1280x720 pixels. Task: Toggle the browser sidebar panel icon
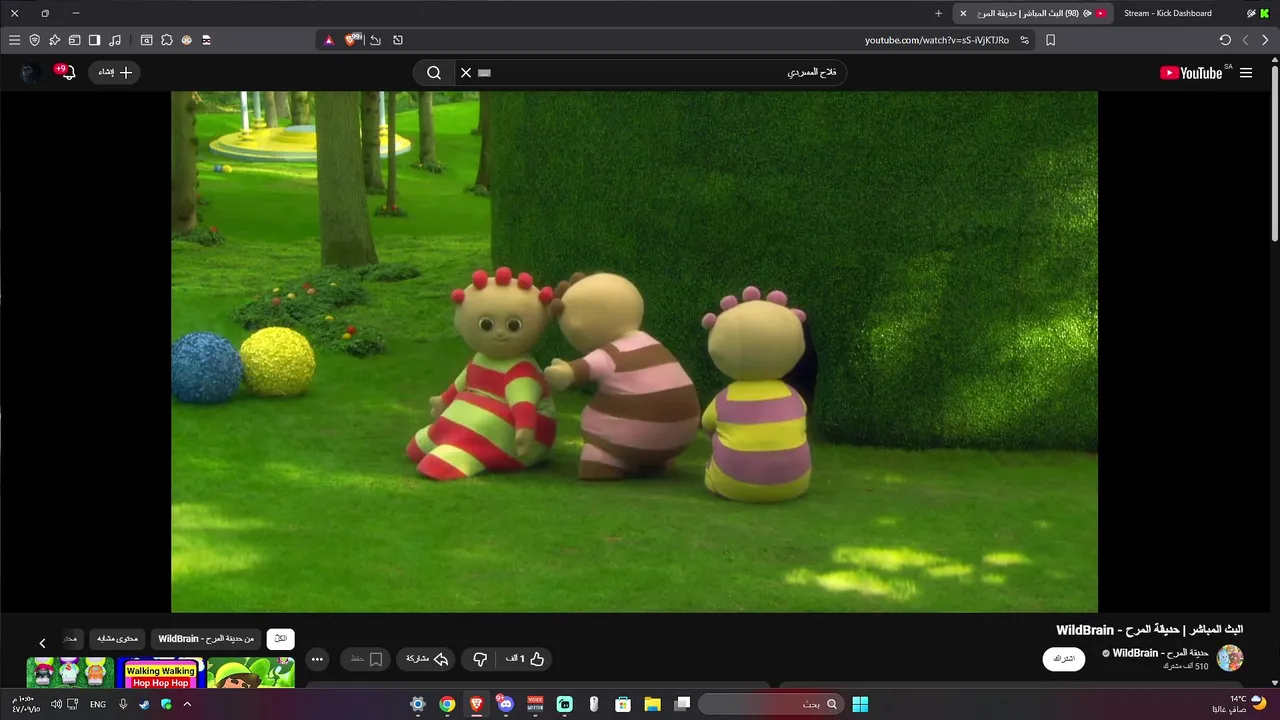pyautogui.click(x=94, y=40)
